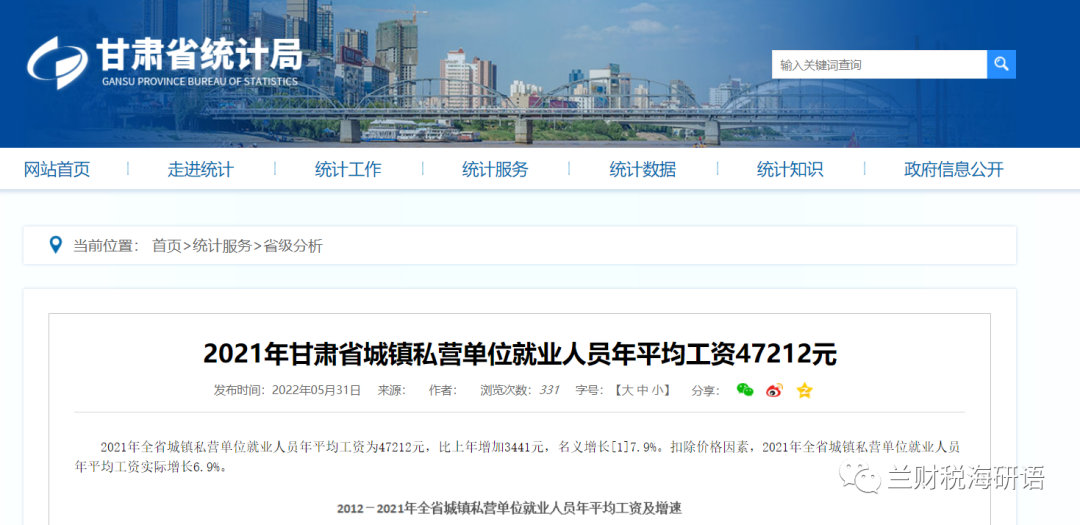Click the blue location pin icon
The width and height of the screenshot is (1080, 525).
(x=56, y=245)
